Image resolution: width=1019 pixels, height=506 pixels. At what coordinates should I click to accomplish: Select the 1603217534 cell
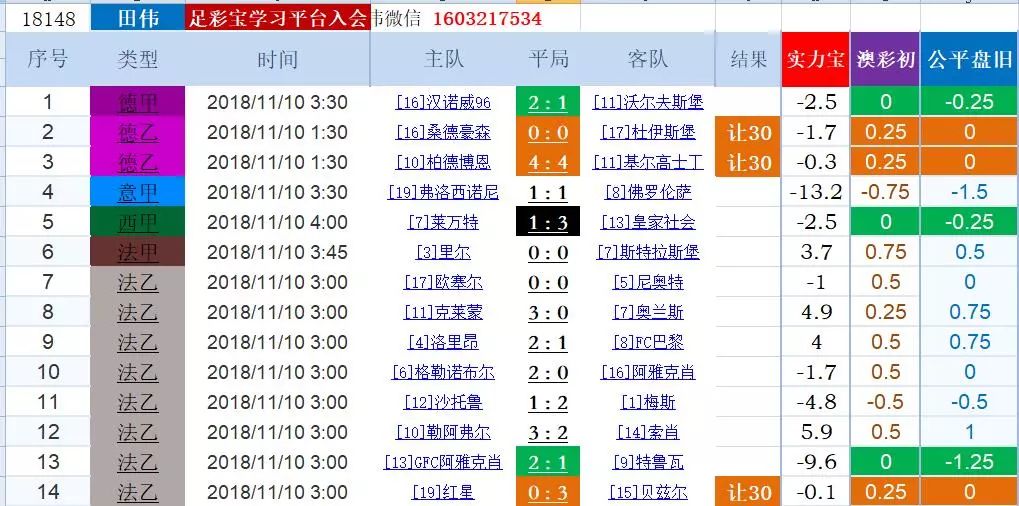point(487,18)
